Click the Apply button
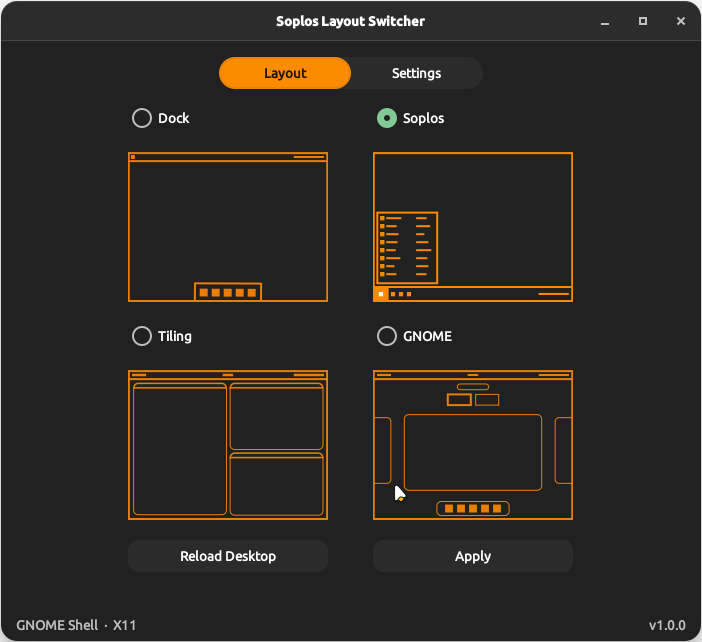Image resolution: width=702 pixels, height=642 pixels. point(473,556)
